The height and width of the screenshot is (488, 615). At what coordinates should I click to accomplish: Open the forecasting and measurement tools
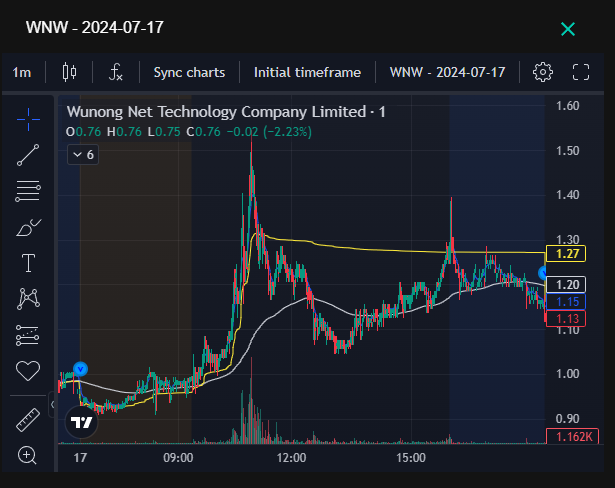pos(27,335)
